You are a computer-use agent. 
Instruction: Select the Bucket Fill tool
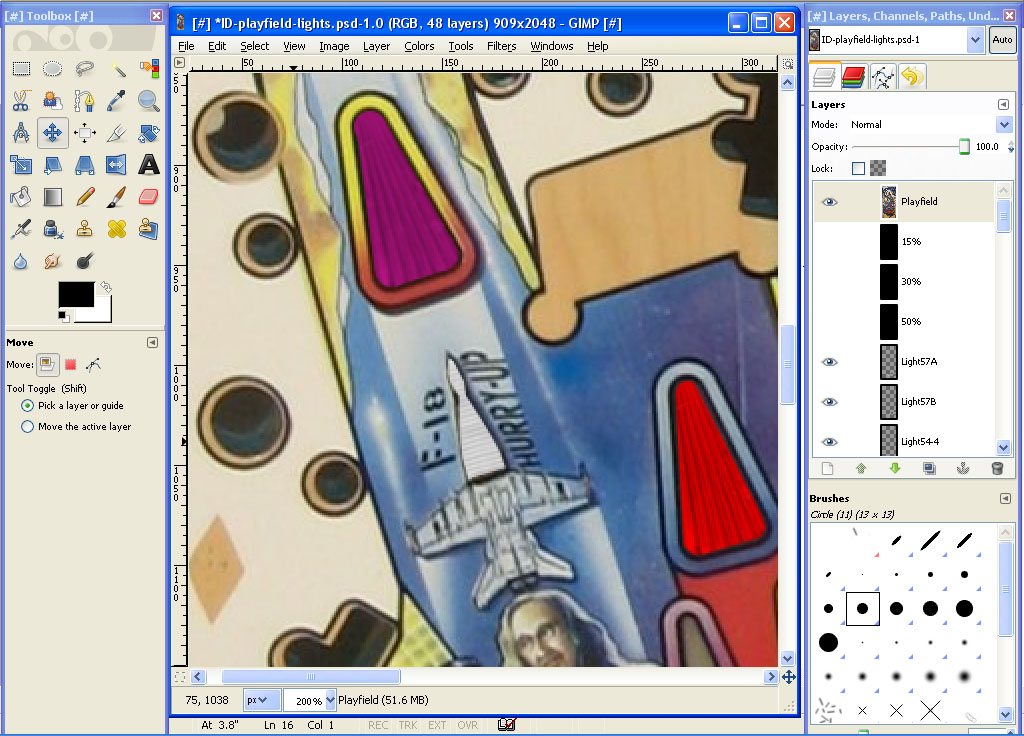21,197
